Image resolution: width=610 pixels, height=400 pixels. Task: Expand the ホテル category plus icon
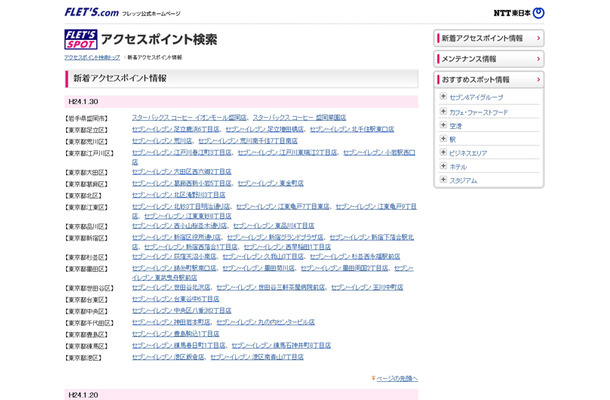point(443,166)
